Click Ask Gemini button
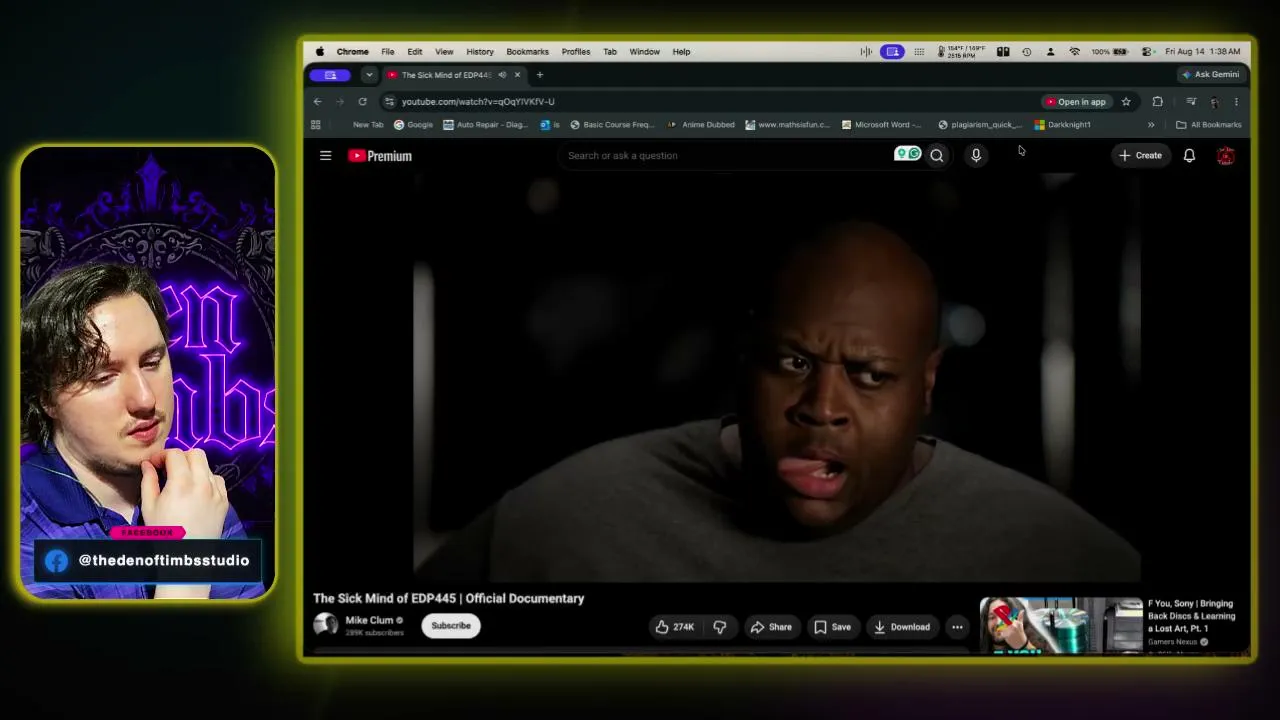Viewport: 1280px width, 720px height. 1210,75
